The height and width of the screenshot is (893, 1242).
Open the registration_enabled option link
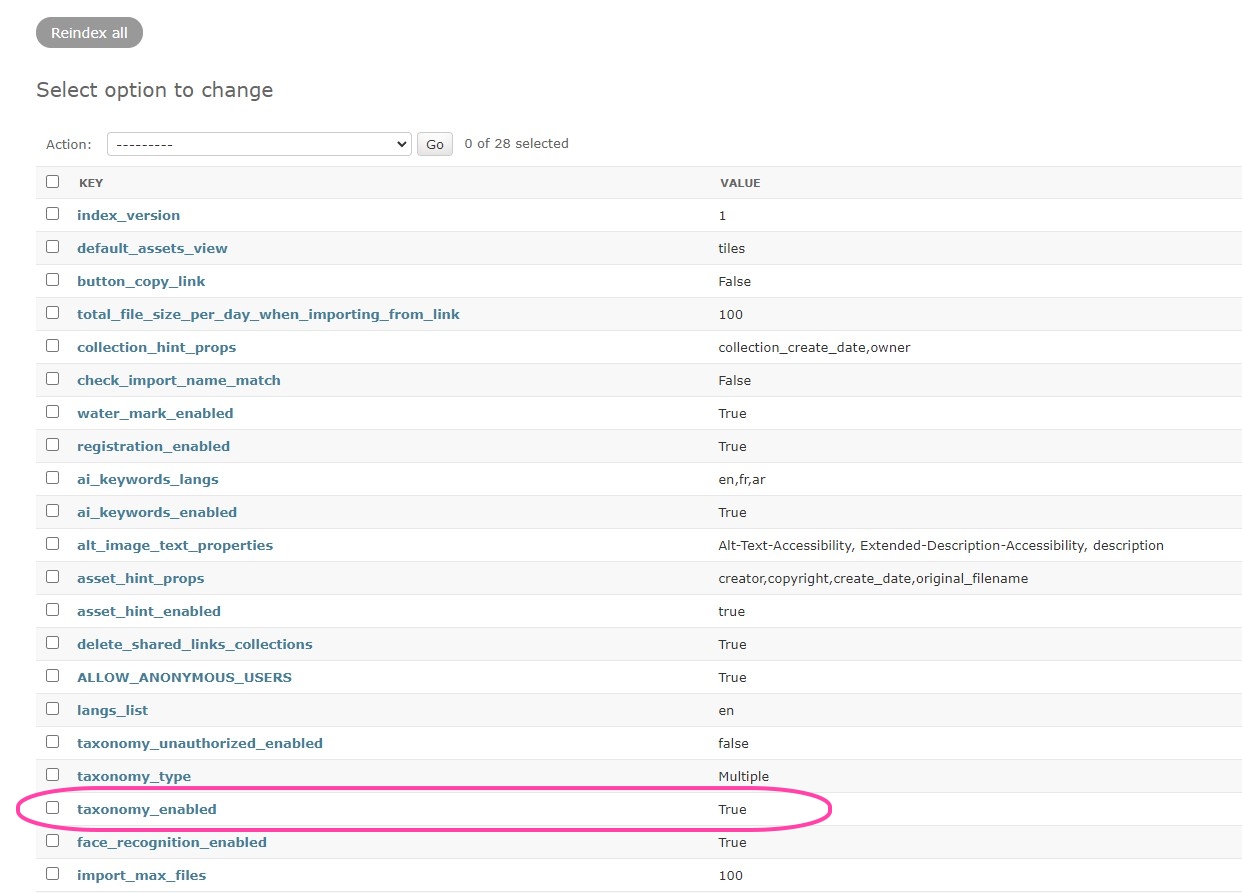tap(153, 446)
